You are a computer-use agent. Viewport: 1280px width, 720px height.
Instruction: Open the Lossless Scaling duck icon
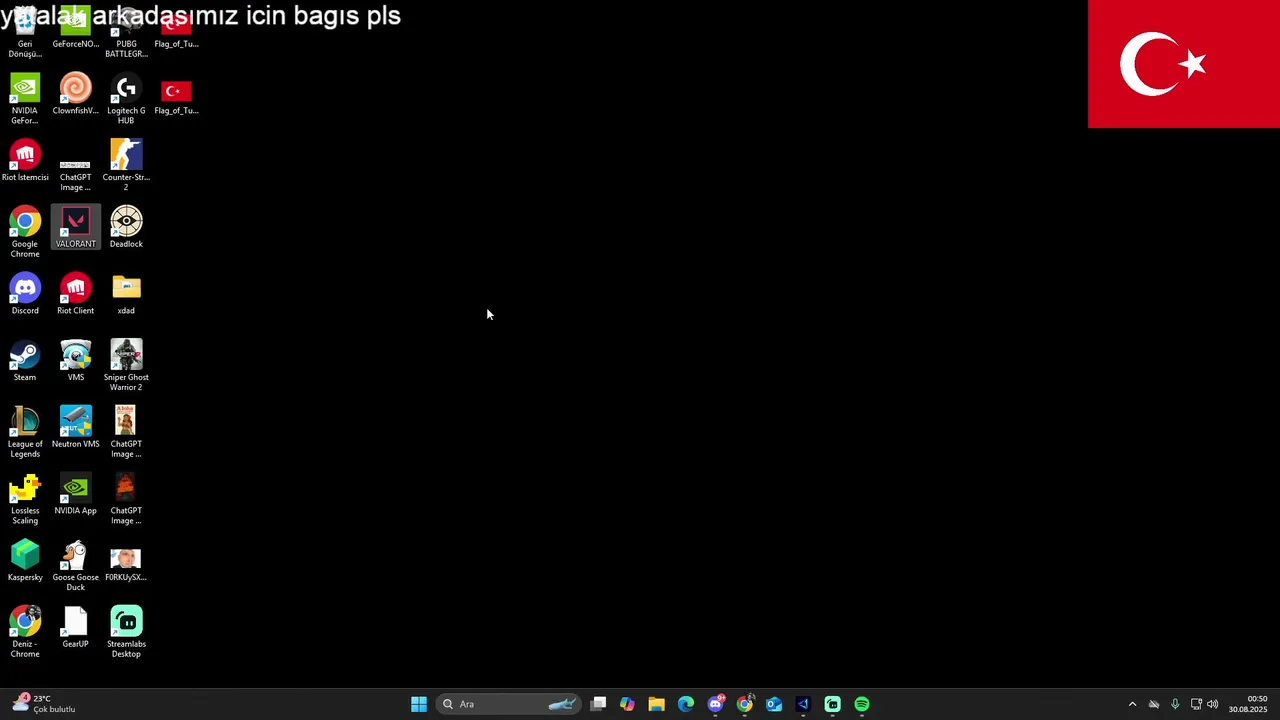click(25, 499)
